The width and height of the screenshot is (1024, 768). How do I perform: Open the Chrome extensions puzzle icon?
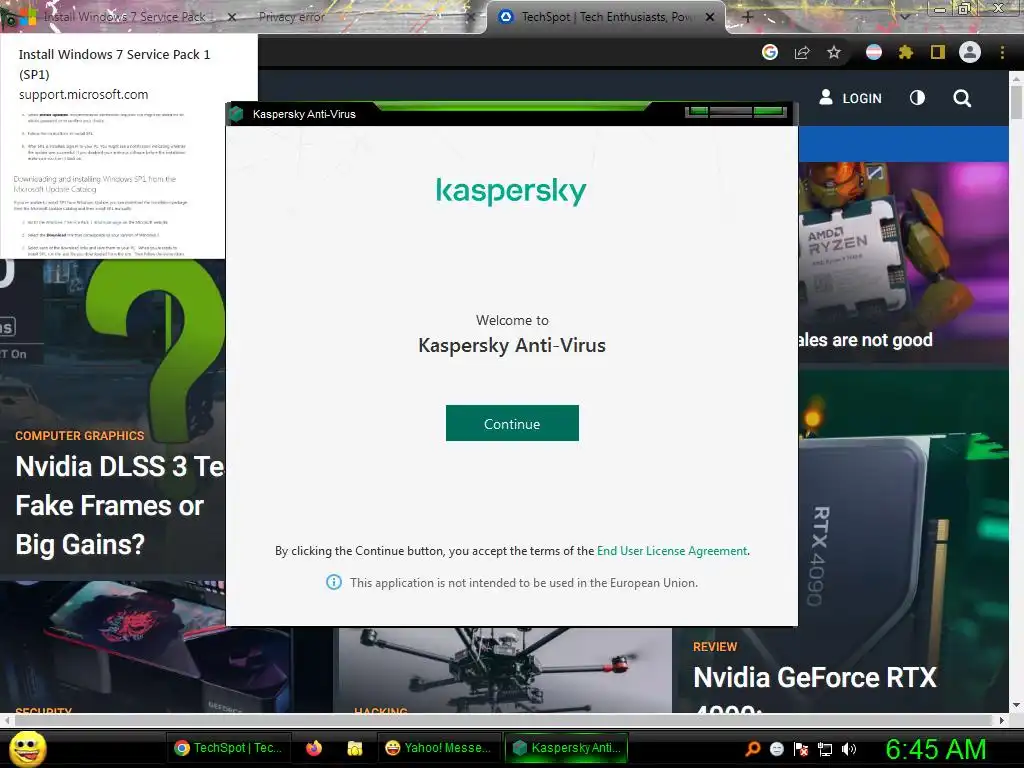[905, 52]
